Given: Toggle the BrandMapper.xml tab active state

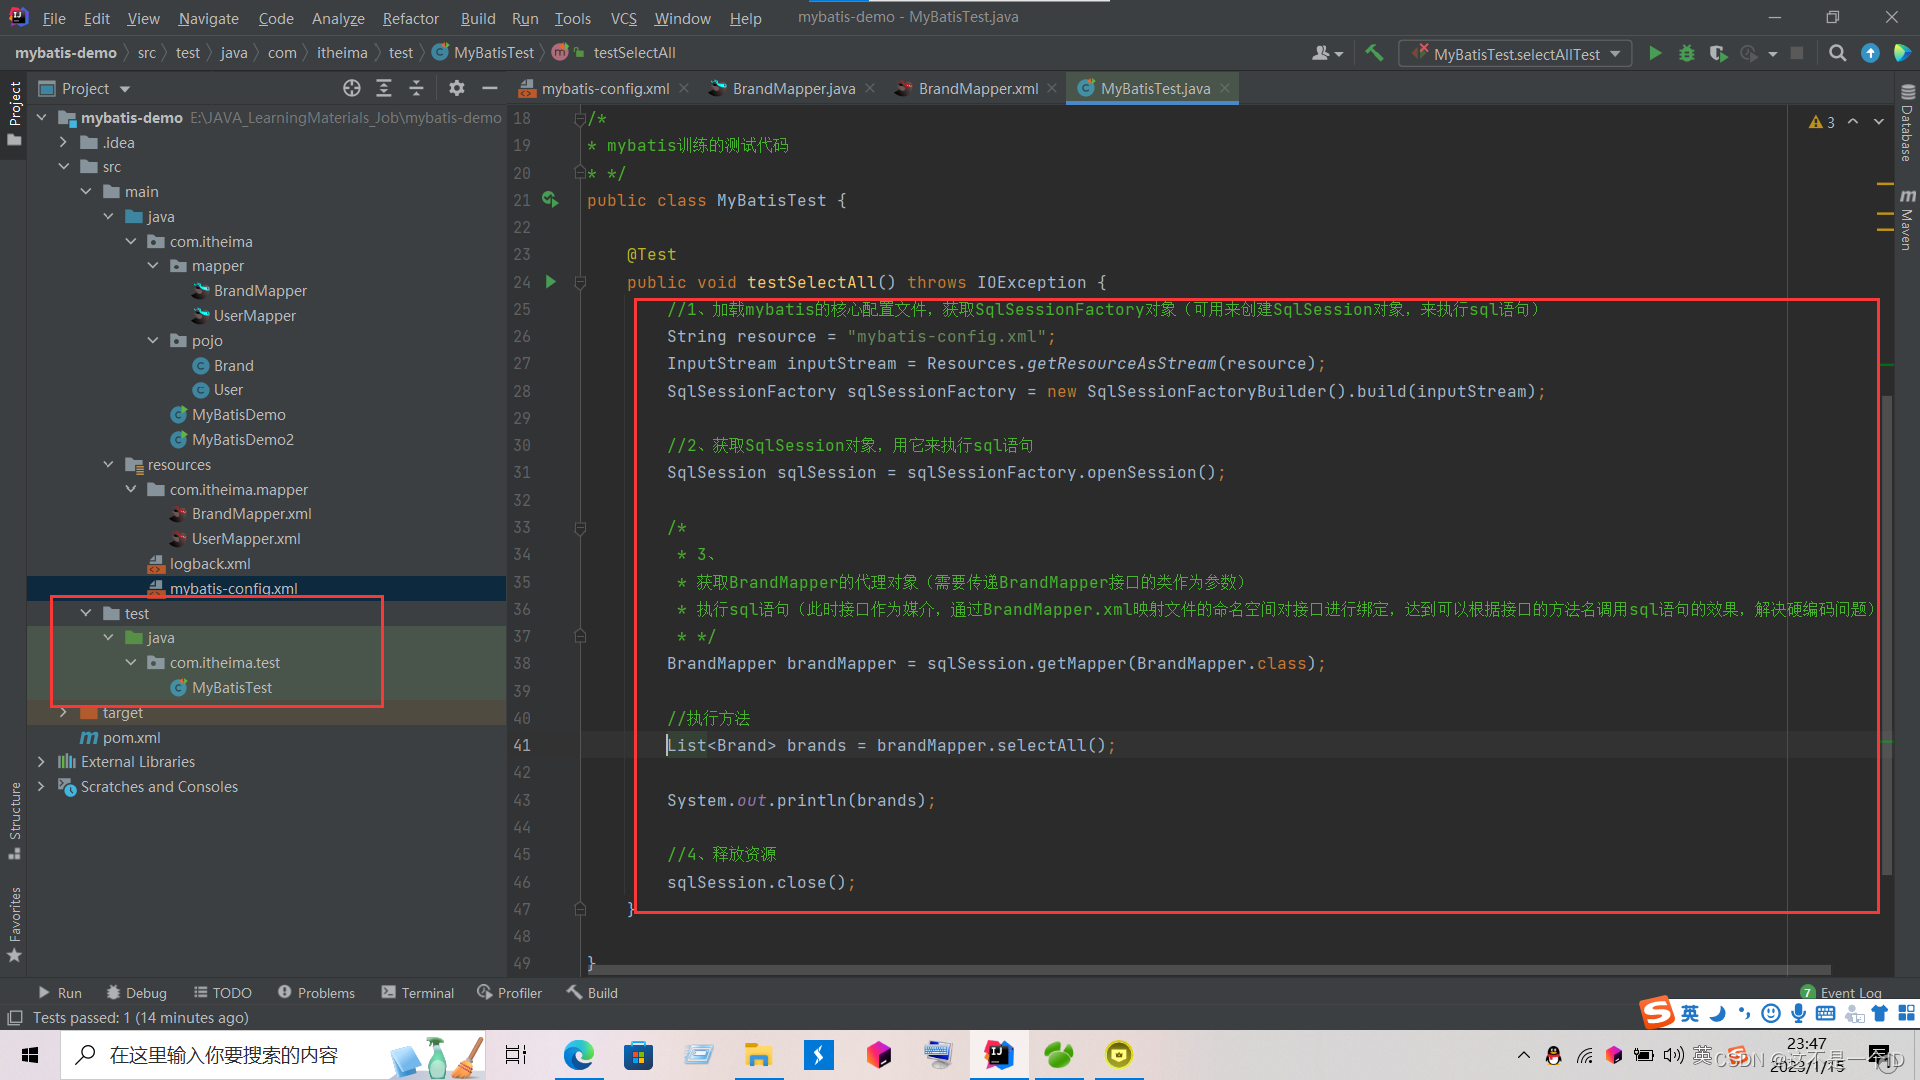Looking at the screenshot, I should [968, 88].
